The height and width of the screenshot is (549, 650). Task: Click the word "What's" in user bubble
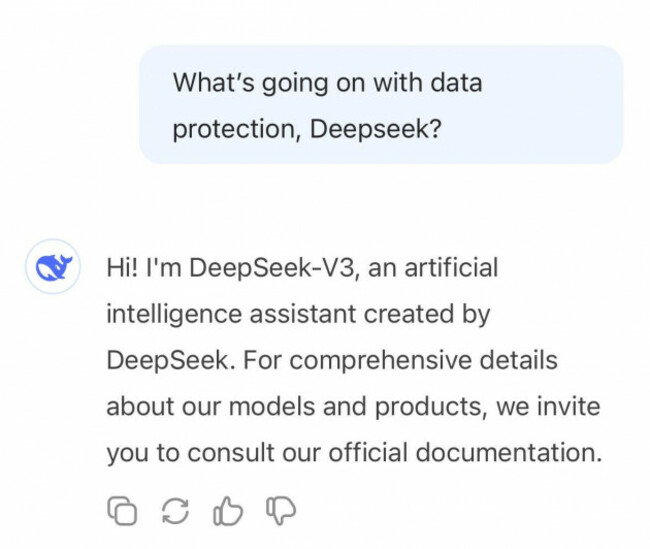(213, 83)
